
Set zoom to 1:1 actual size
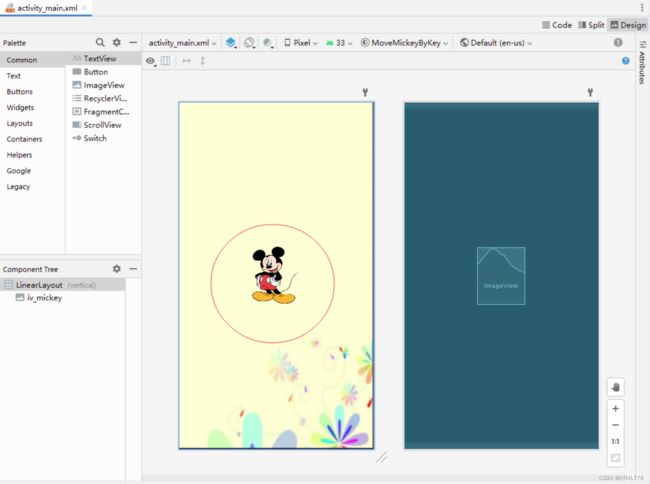point(616,441)
